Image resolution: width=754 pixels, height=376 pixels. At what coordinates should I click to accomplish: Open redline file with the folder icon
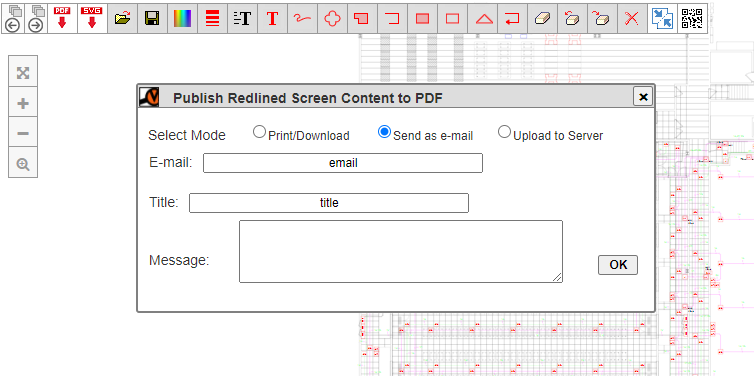(x=123, y=18)
